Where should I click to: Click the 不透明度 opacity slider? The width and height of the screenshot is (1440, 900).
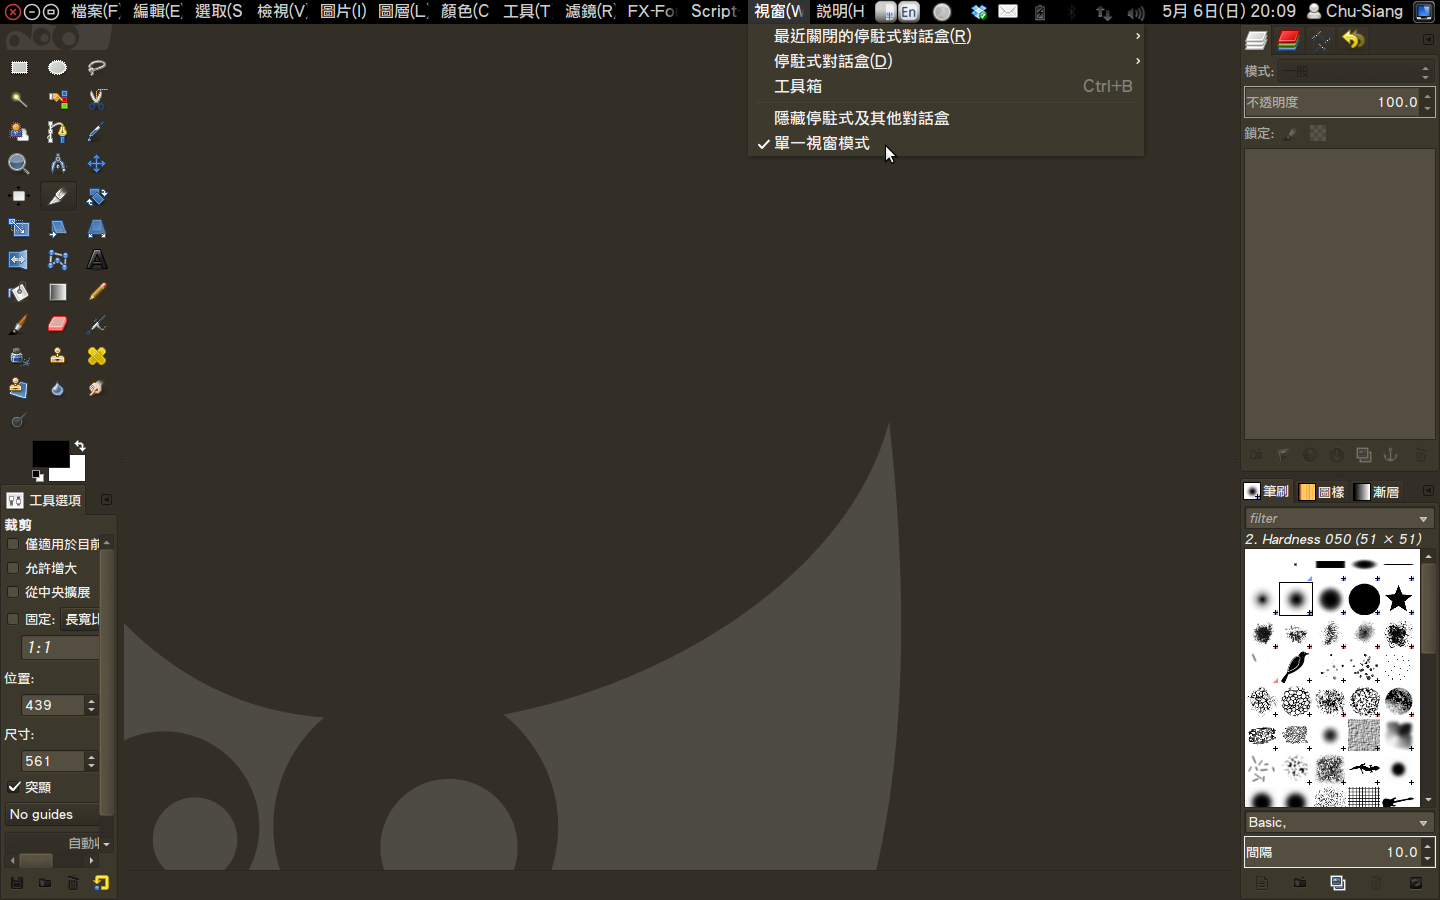click(x=1333, y=102)
